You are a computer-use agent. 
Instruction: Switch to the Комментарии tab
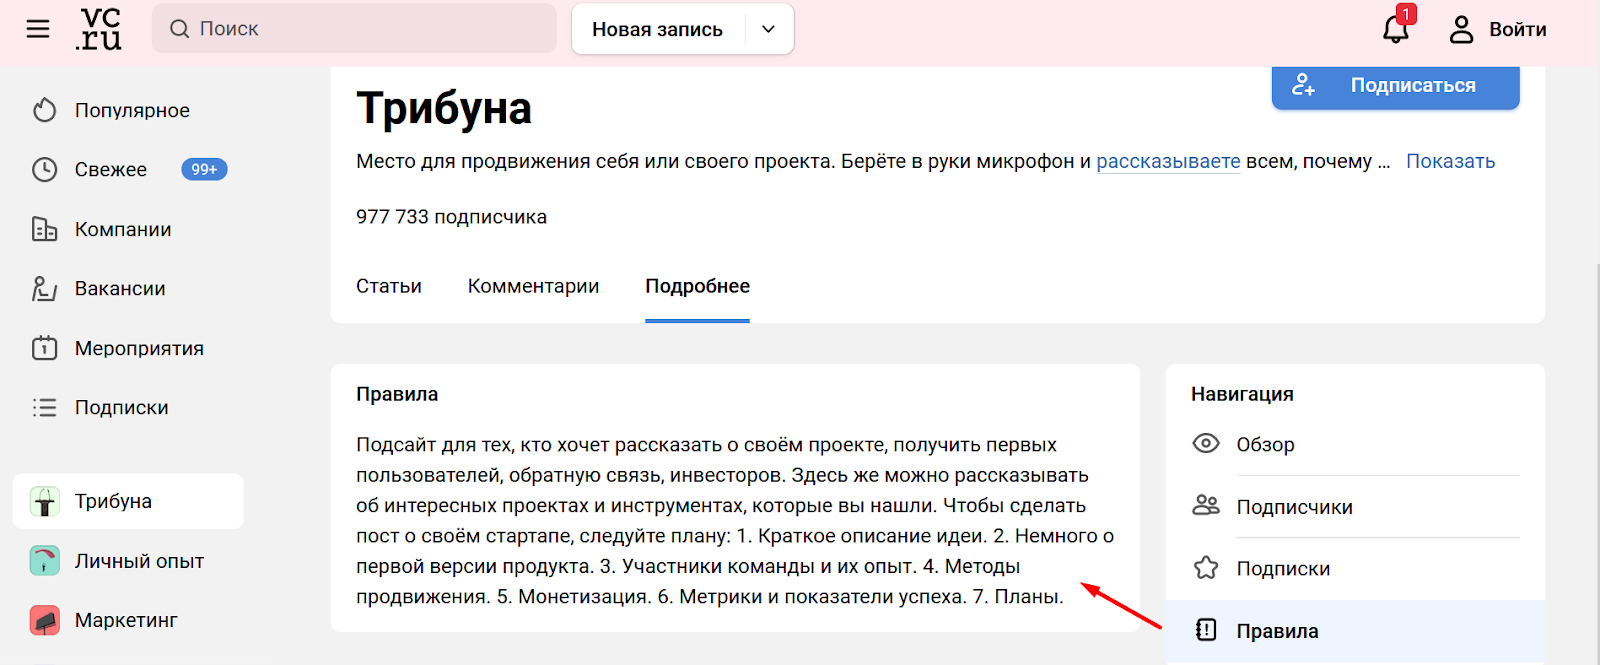pos(533,286)
